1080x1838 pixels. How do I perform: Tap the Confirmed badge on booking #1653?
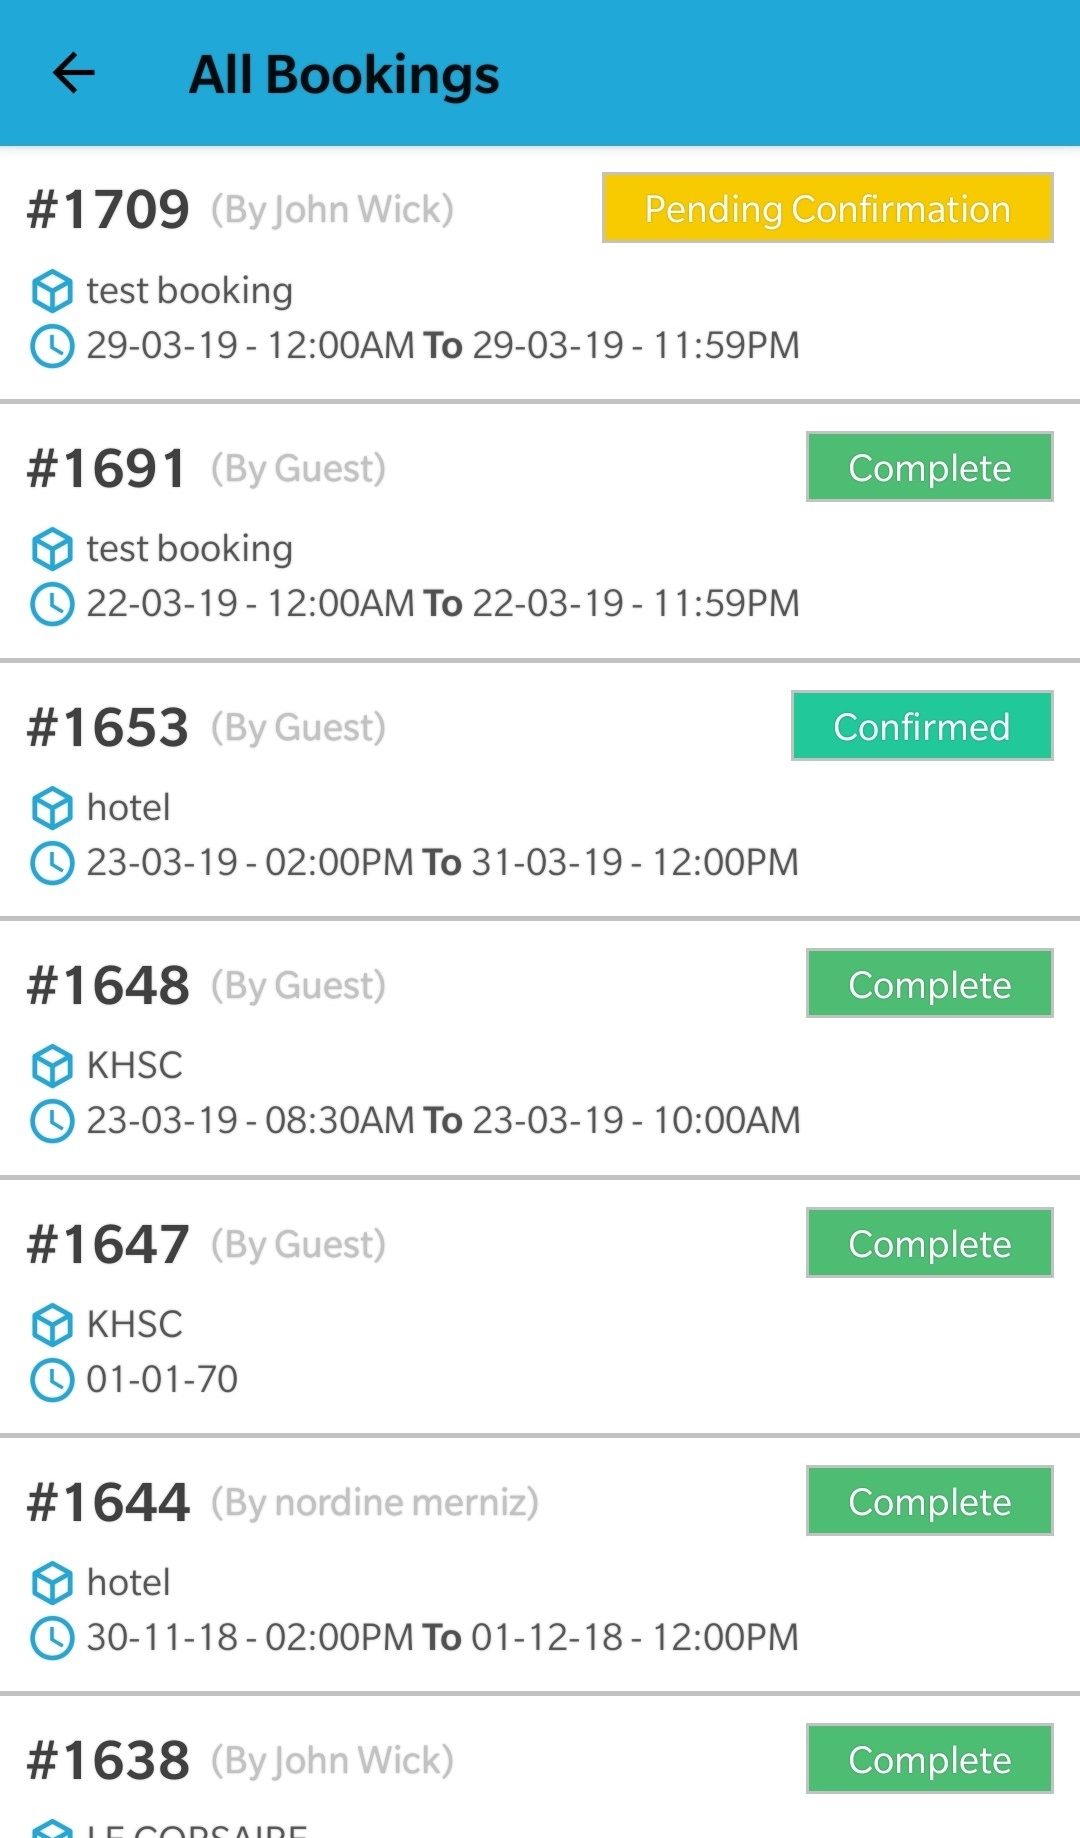[921, 726]
